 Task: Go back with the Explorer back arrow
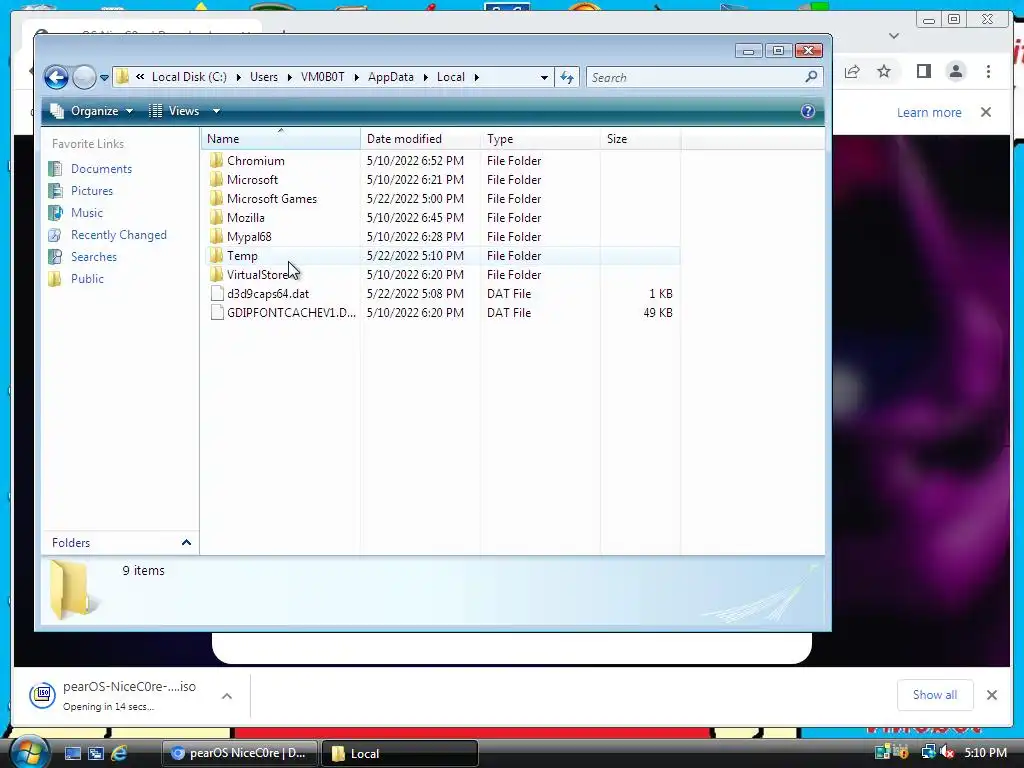(56, 77)
